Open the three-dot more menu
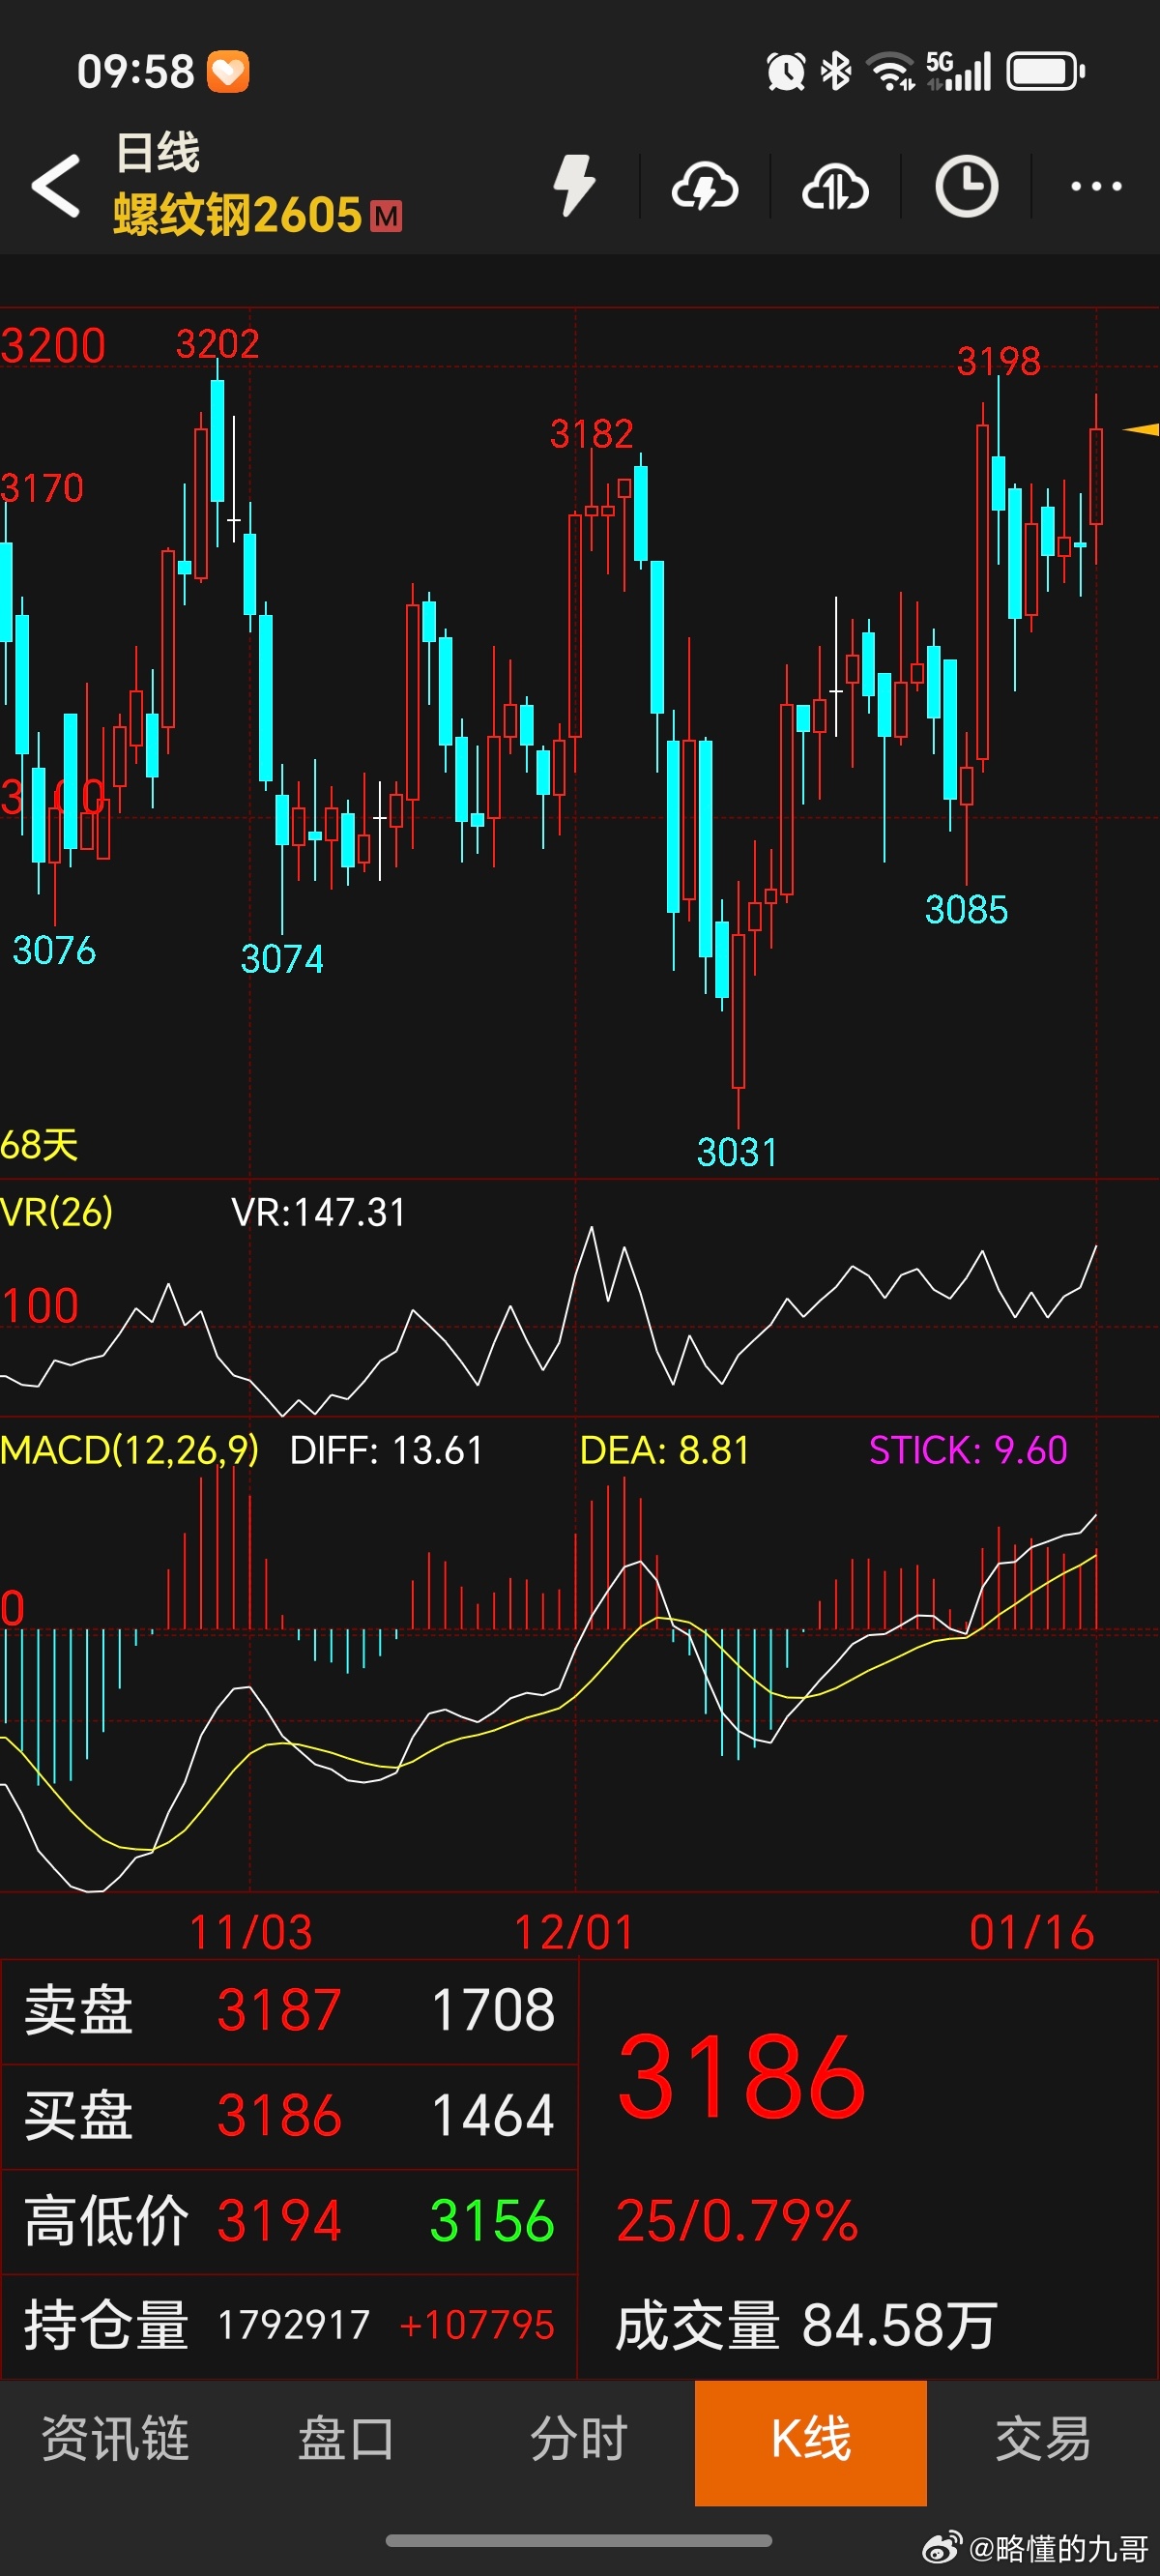This screenshot has width=1160, height=2576. click(x=1096, y=186)
